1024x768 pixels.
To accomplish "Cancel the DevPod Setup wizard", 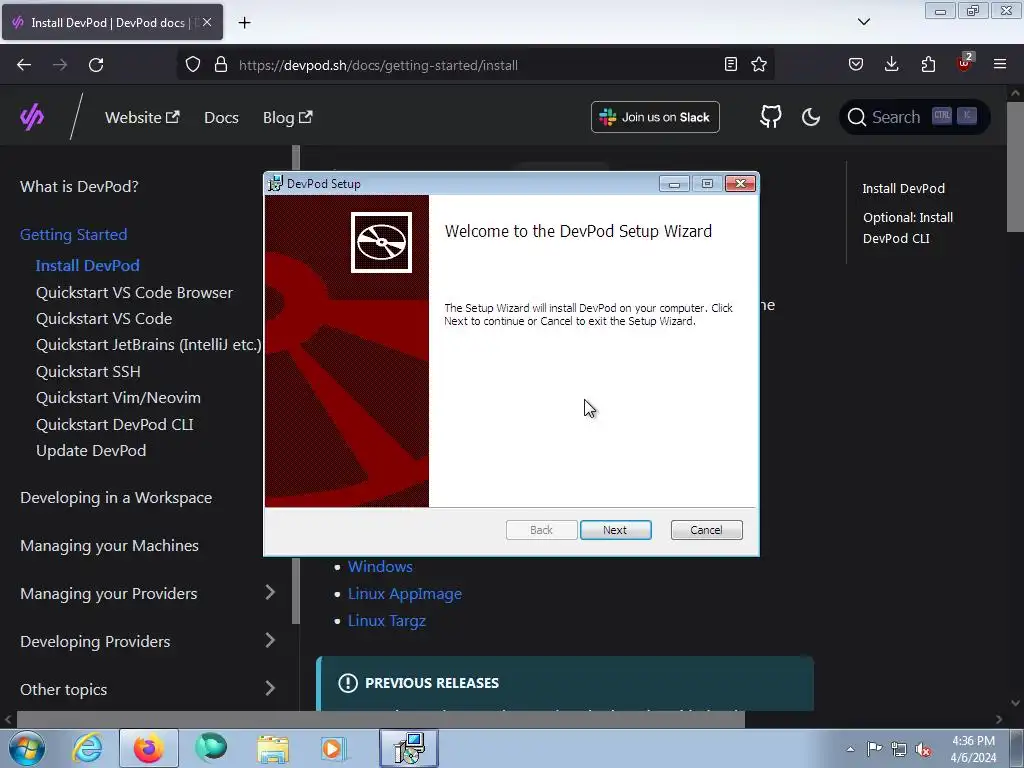I will point(706,530).
